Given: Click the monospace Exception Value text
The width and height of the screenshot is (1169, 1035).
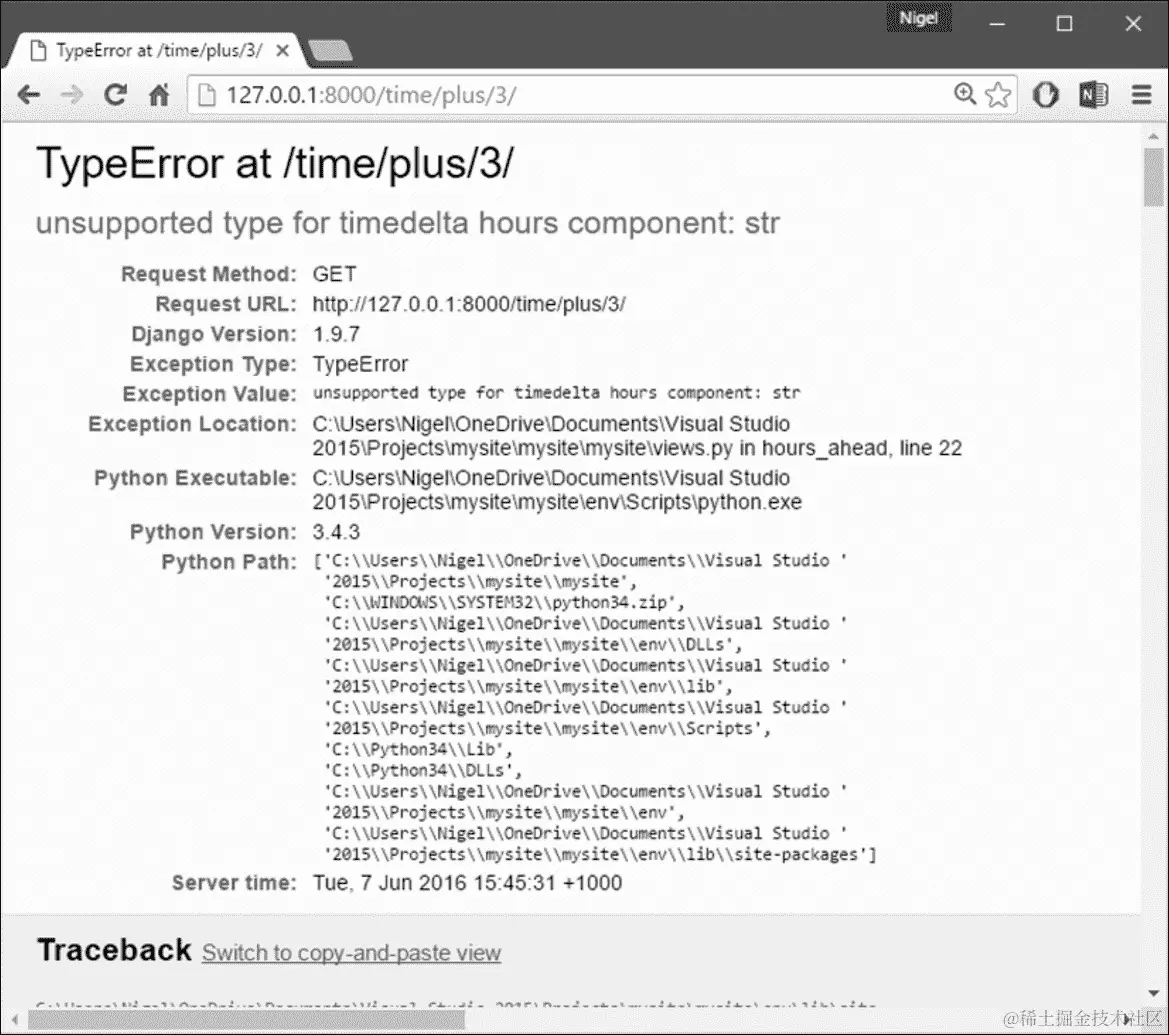Looking at the screenshot, I should [556, 393].
